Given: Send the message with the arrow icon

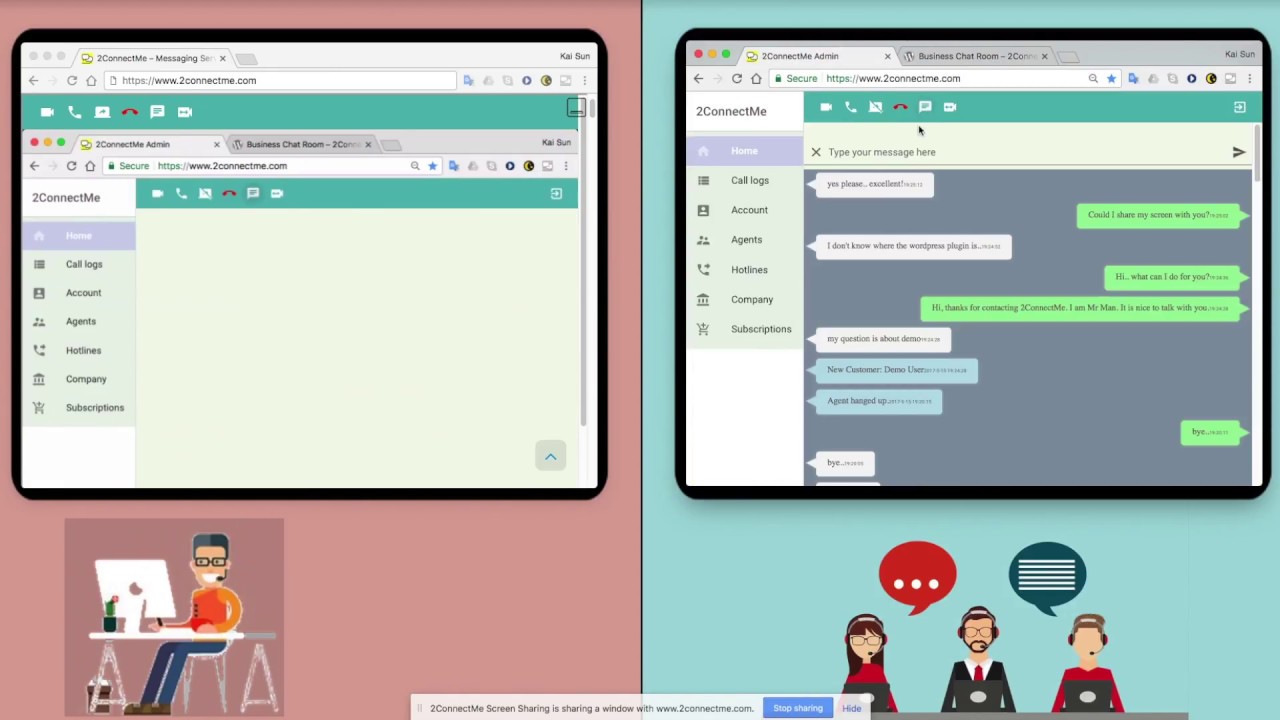Looking at the screenshot, I should pyautogui.click(x=1239, y=152).
